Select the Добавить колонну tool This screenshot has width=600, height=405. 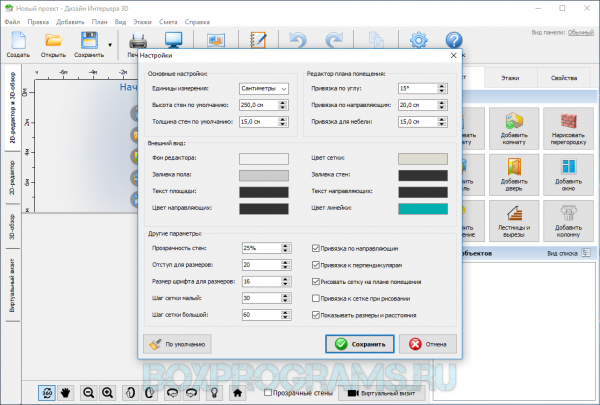point(568,221)
